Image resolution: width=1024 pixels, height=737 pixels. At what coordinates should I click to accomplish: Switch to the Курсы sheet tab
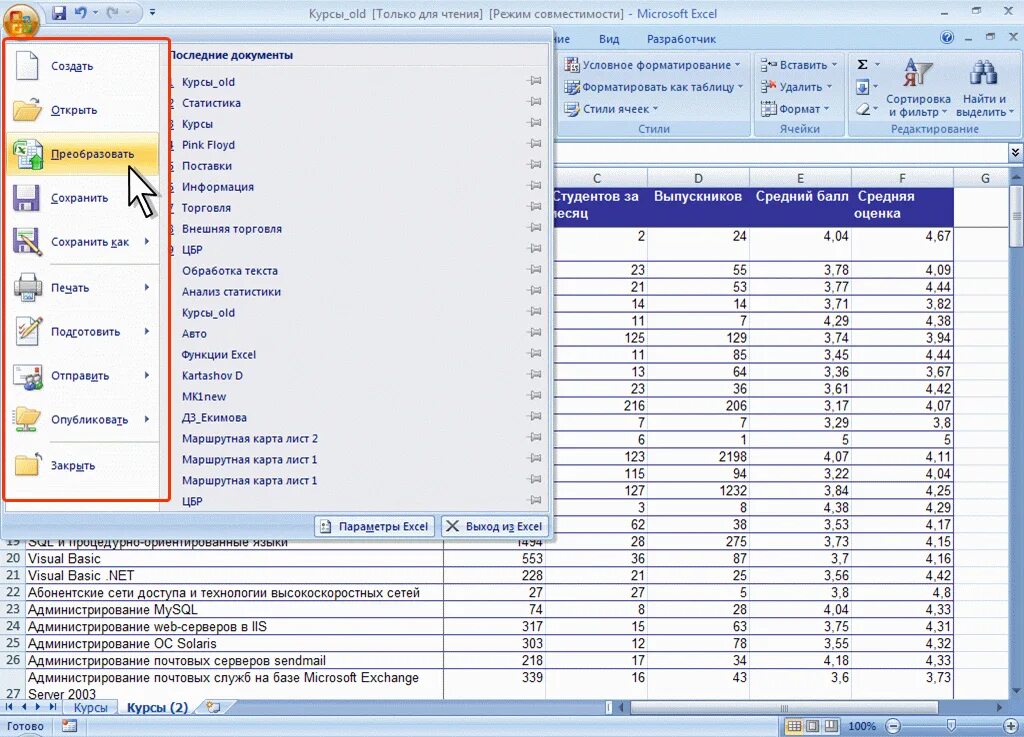pos(90,708)
